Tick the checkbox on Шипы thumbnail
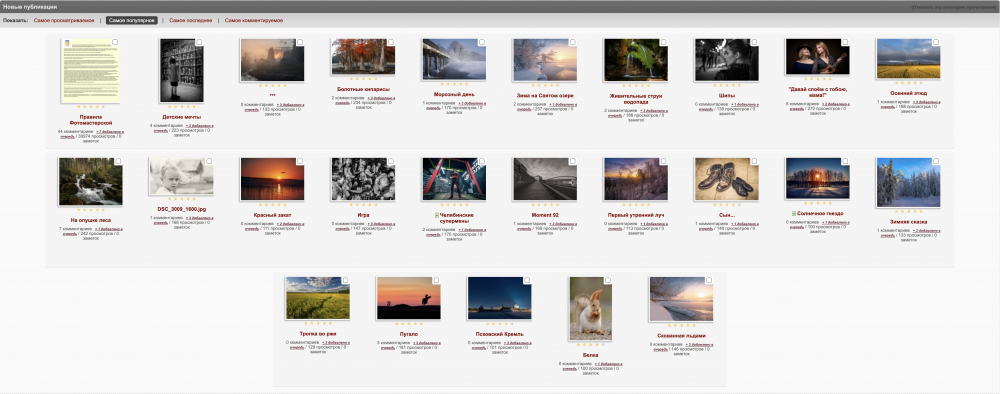Viewport: 1000px width, 394px height. [754, 42]
